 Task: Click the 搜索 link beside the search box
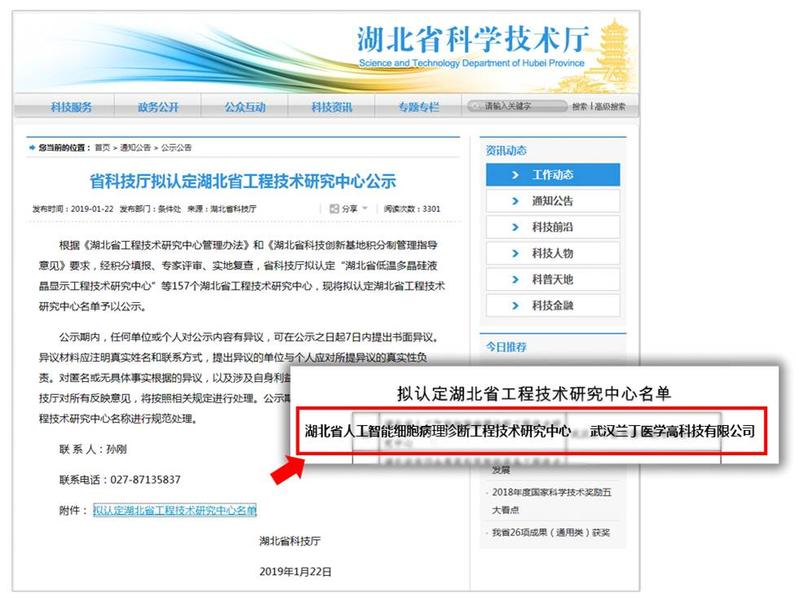(580, 106)
